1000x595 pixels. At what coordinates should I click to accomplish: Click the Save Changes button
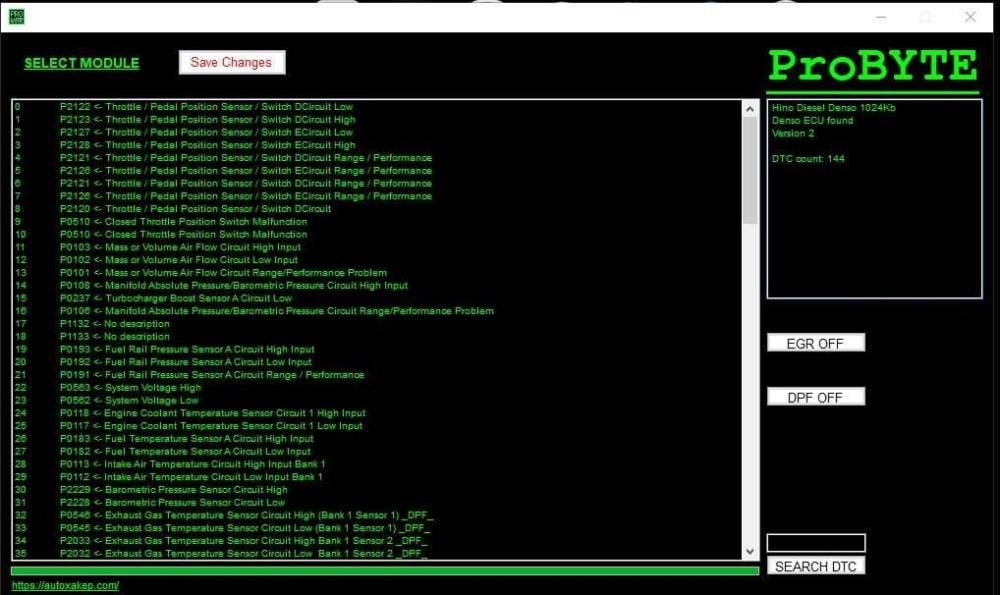[231, 61]
